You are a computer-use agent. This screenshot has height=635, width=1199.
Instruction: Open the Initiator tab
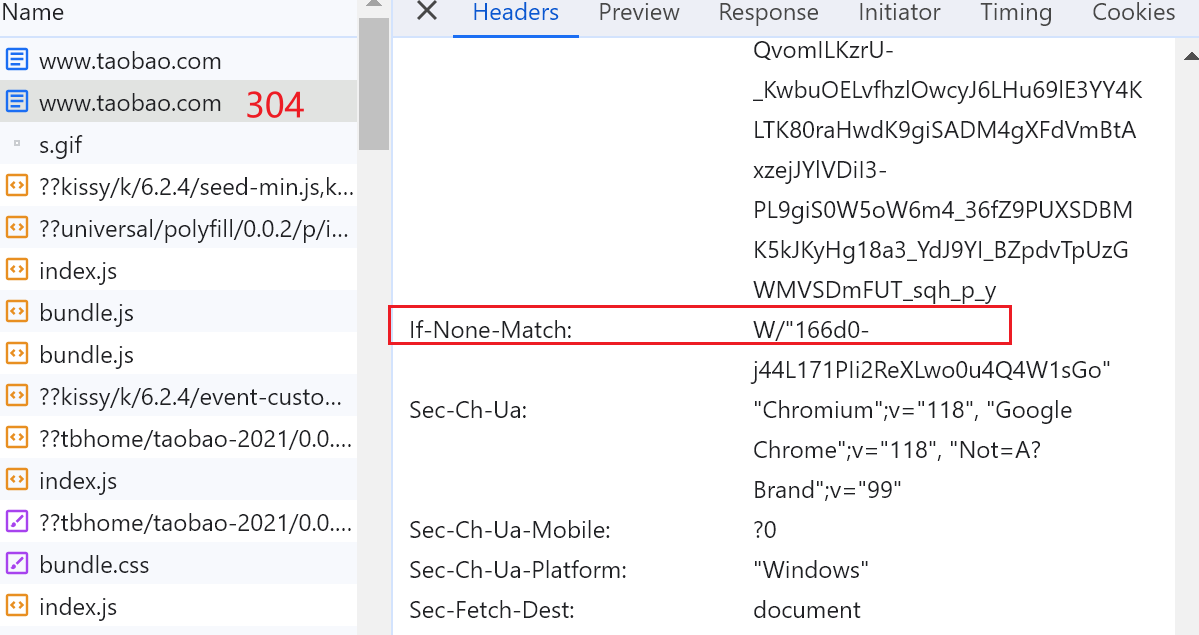899,13
